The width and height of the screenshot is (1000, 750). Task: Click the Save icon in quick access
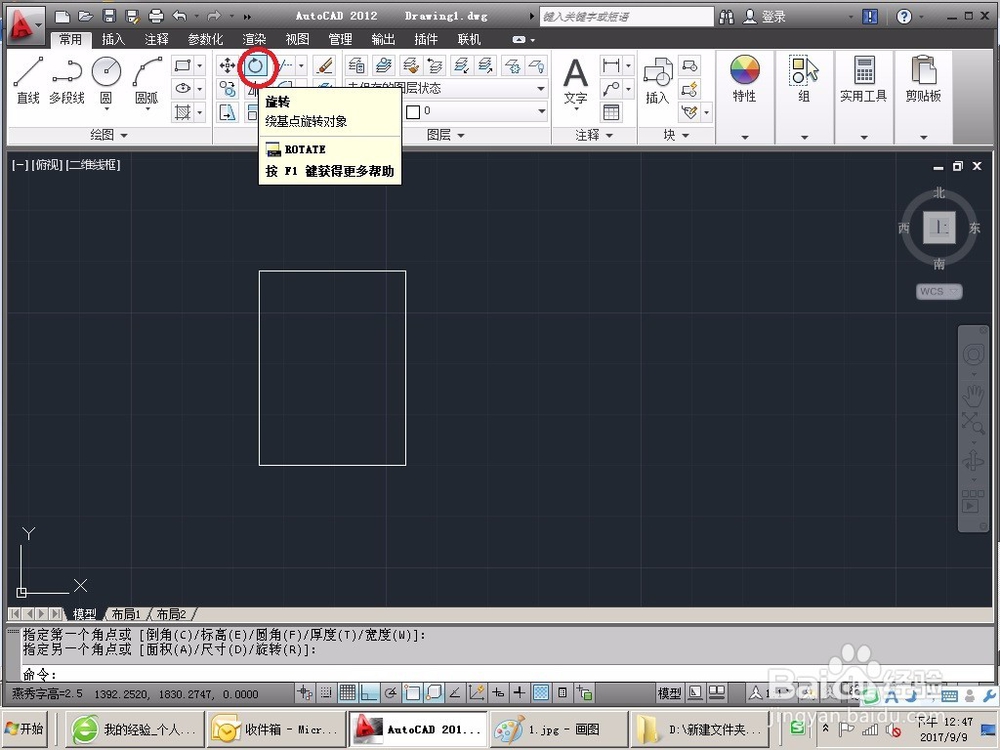point(109,17)
